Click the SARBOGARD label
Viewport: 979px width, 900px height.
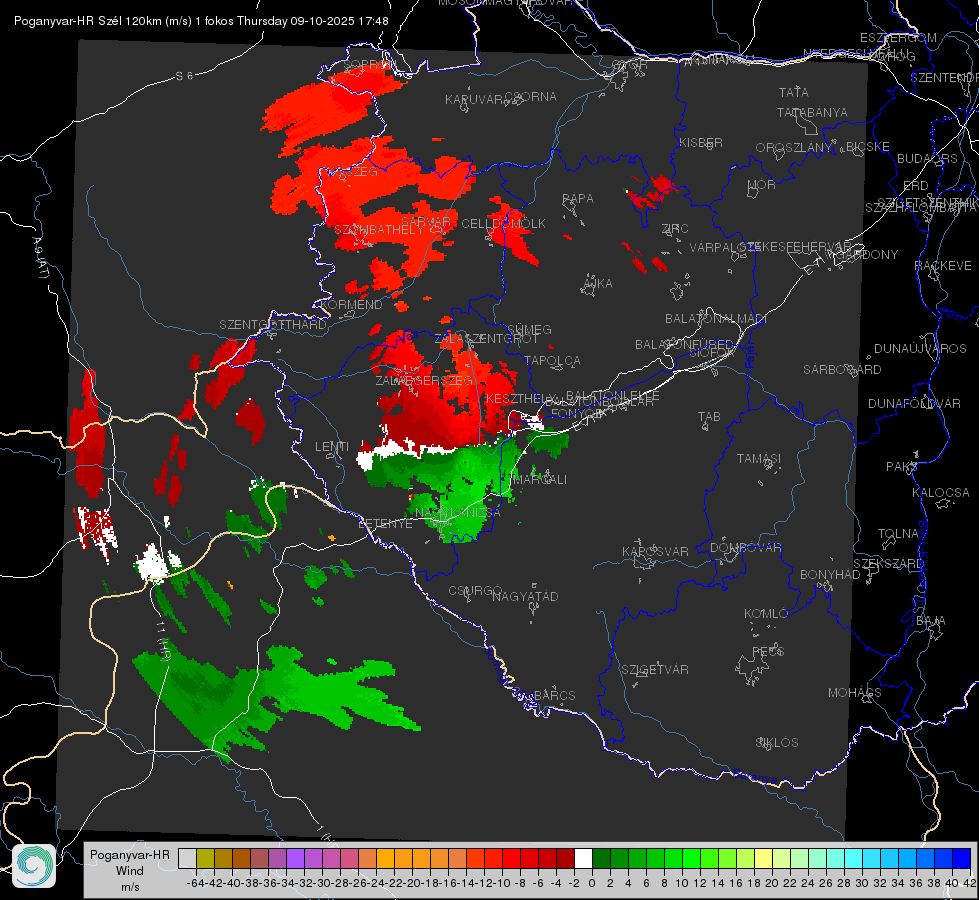tap(842, 370)
